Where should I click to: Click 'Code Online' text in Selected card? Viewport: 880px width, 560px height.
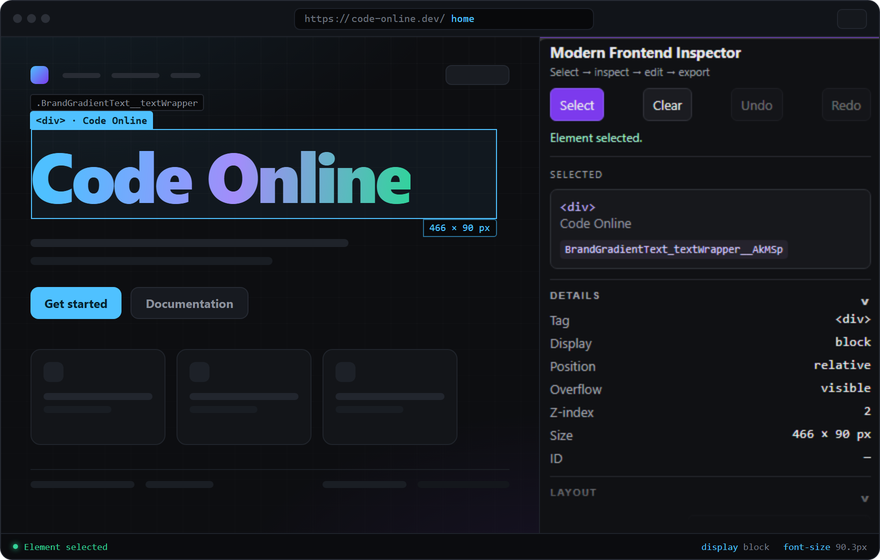tap(595, 223)
